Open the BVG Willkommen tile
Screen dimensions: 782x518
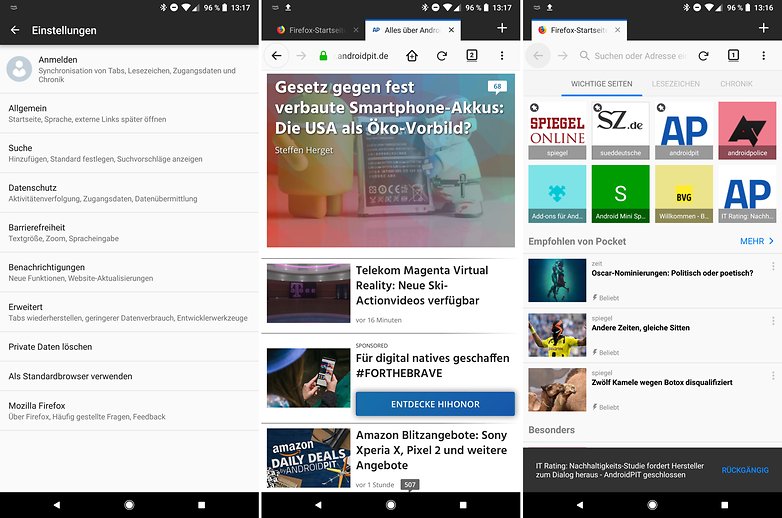click(684, 194)
